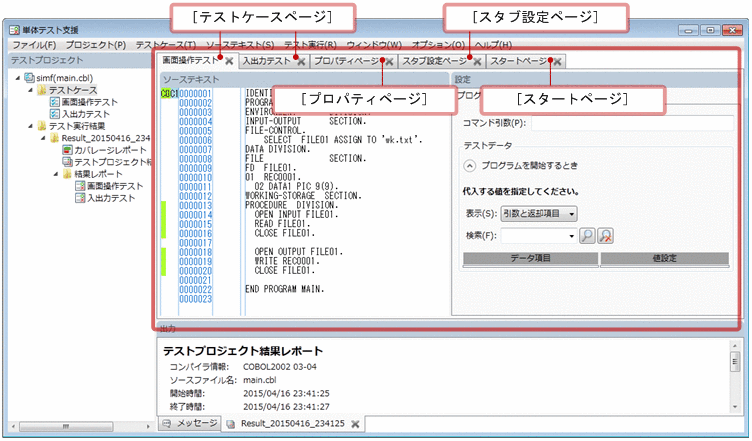Close the スタートページ tab

(x=557, y=62)
